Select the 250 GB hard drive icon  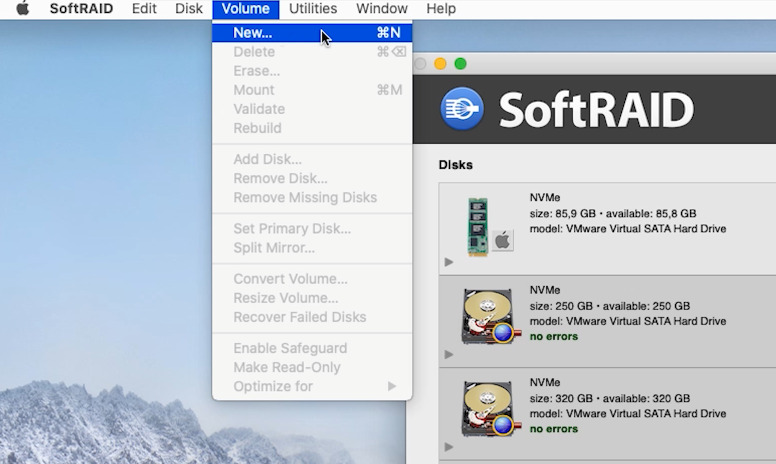click(491, 317)
